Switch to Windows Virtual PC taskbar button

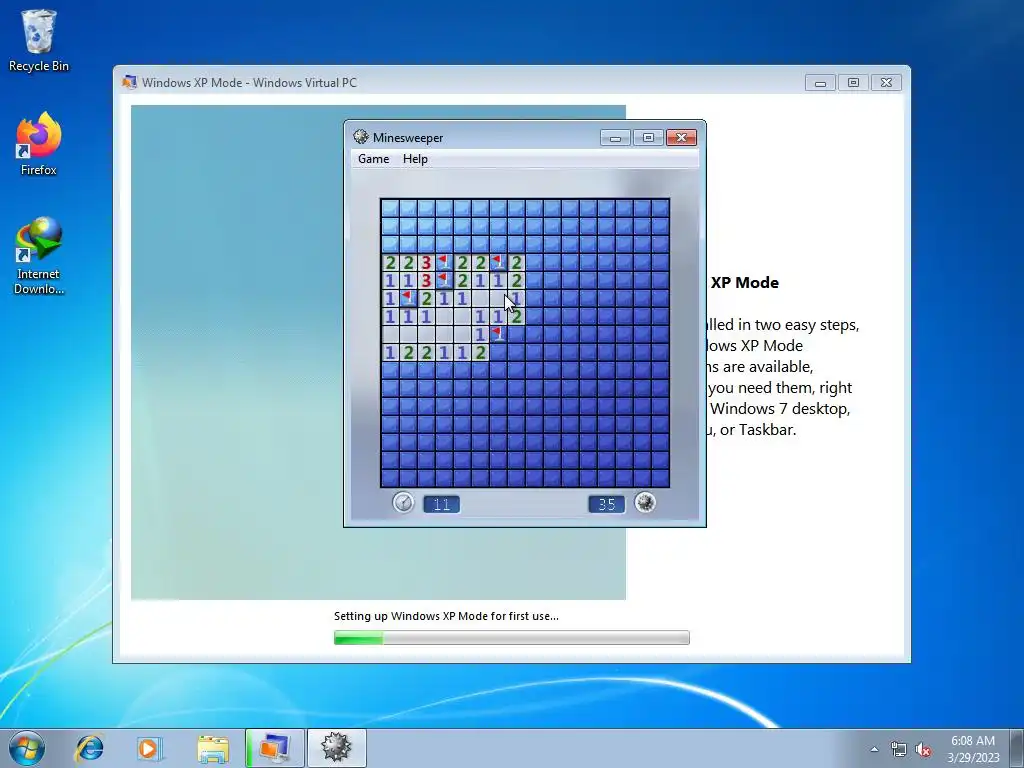[275, 748]
